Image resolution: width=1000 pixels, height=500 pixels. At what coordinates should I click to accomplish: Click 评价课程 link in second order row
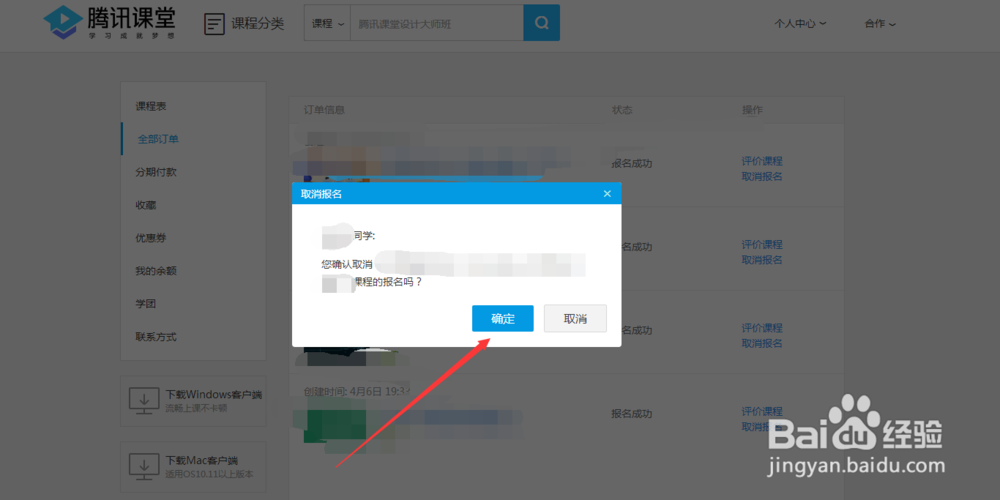coord(762,245)
